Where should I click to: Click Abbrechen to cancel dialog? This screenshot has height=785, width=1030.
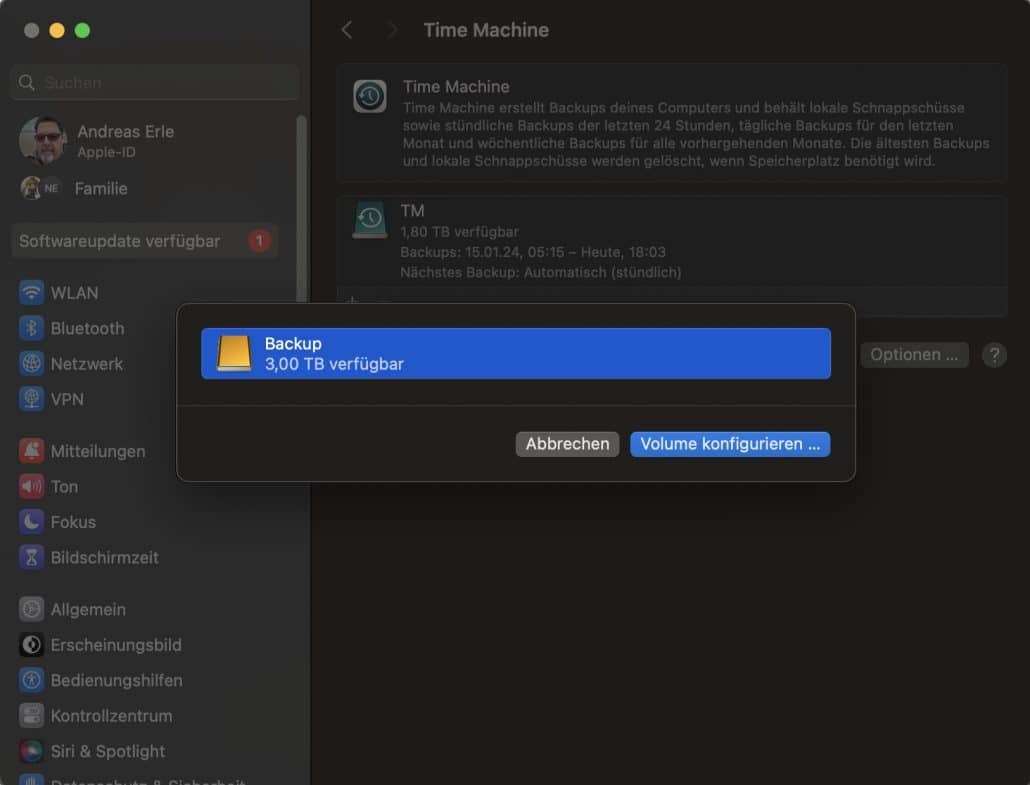coord(567,444)
